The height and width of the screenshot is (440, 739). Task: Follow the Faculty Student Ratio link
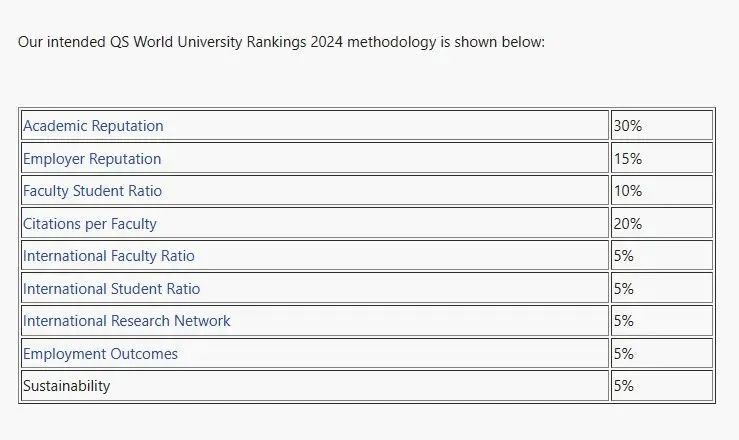(x=92, y=191)
